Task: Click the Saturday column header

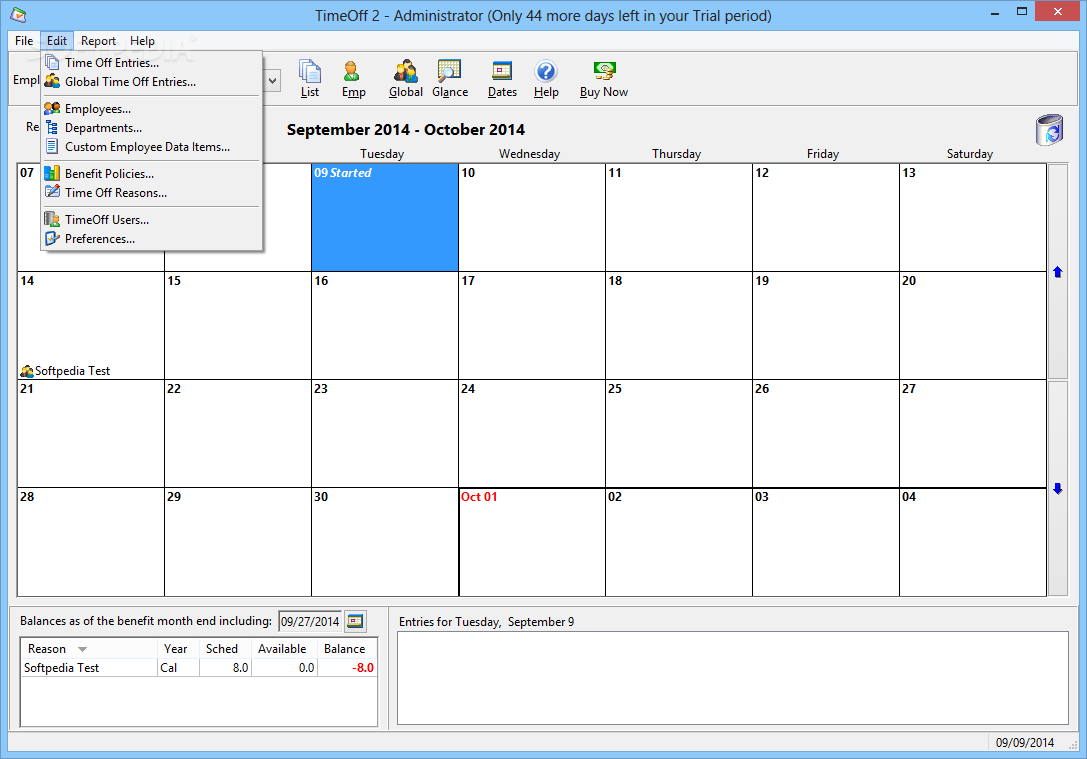Action: (x=969, y=154)
